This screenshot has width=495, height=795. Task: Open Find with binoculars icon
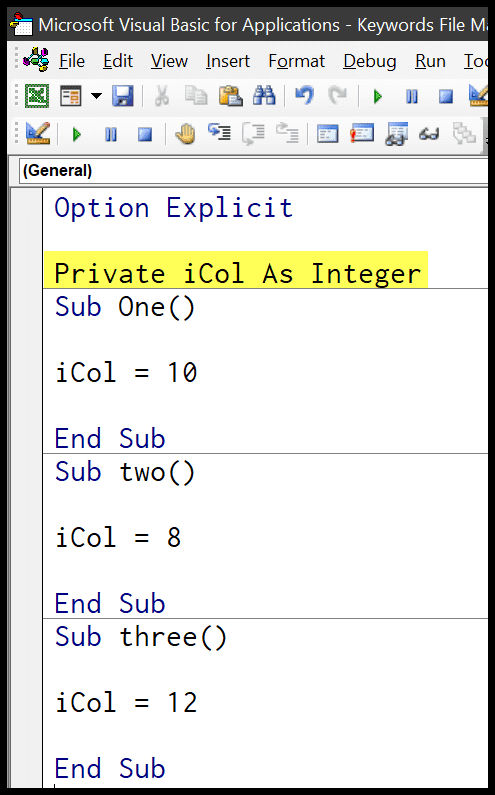pos(264,95)
